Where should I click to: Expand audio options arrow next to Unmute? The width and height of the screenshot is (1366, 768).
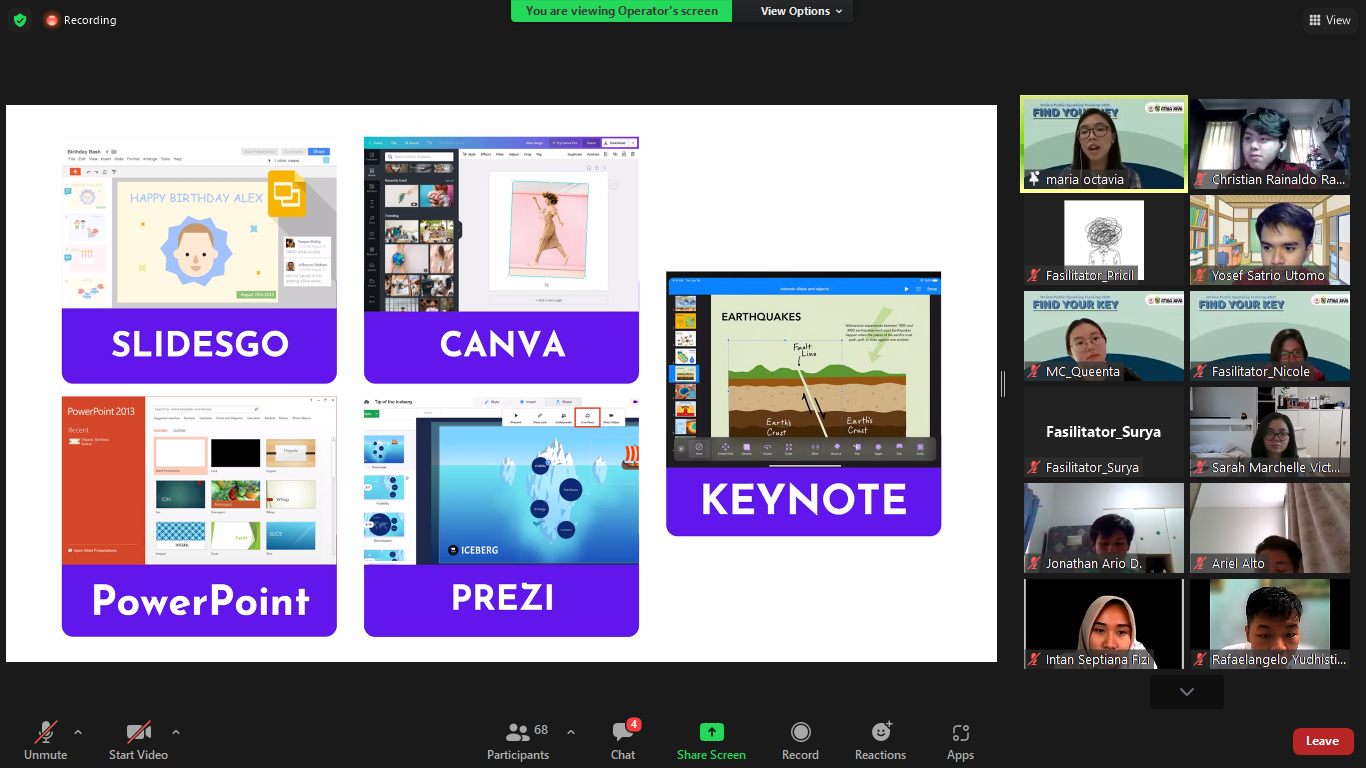tap(78, 731)
